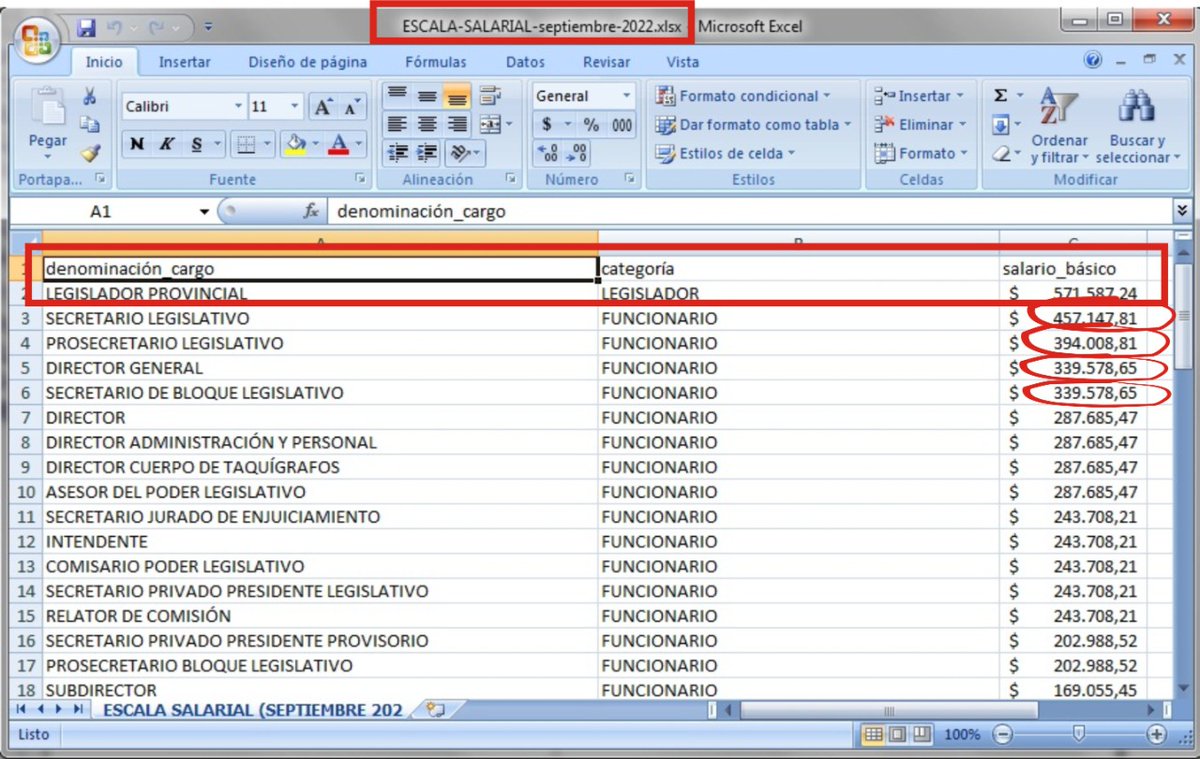Switch to Page Break Preview in status bar

click(x=920, y=734)
